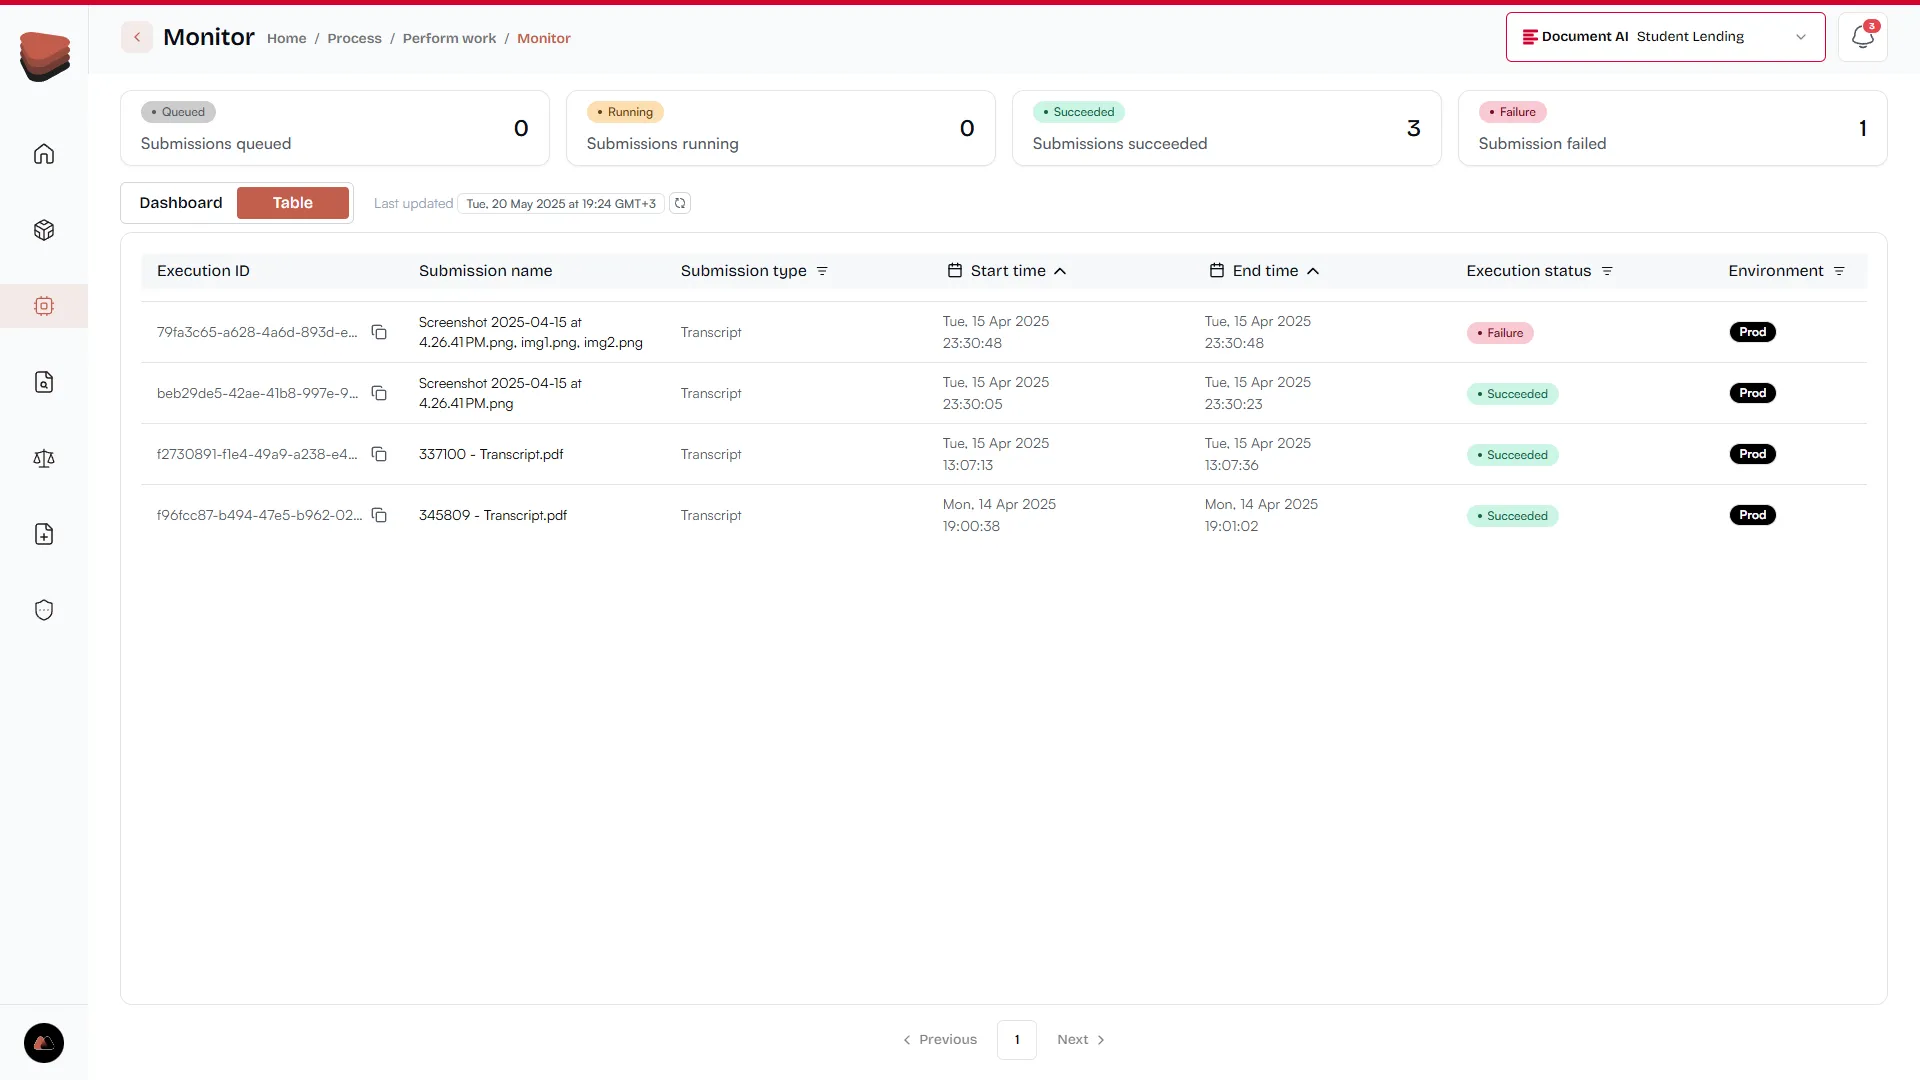The height and width of the screenshot is (1080, 1920).
Task: Copy execution ID starting with 79fa3c65
Action: [379, 332]
